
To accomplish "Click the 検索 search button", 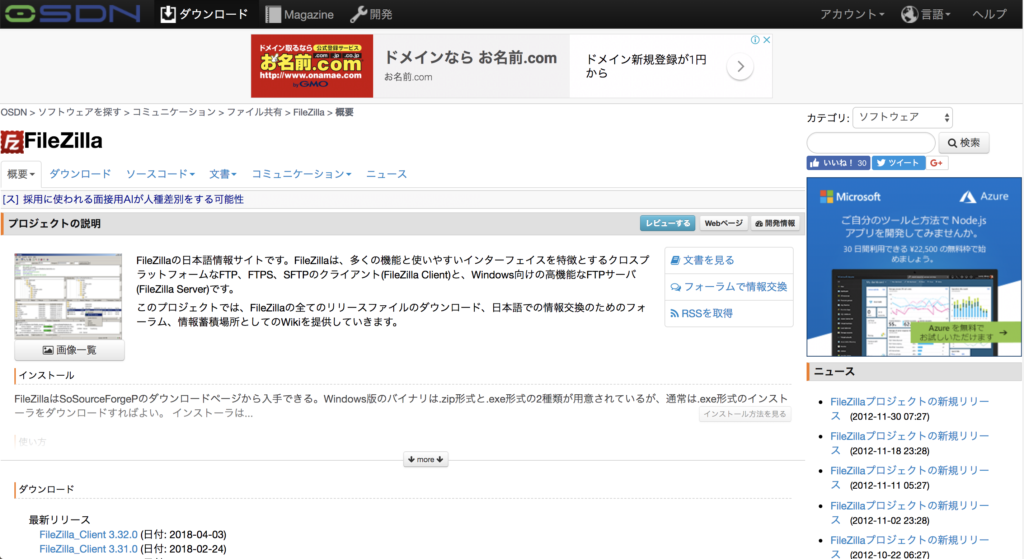I will [x=964, y=143].
